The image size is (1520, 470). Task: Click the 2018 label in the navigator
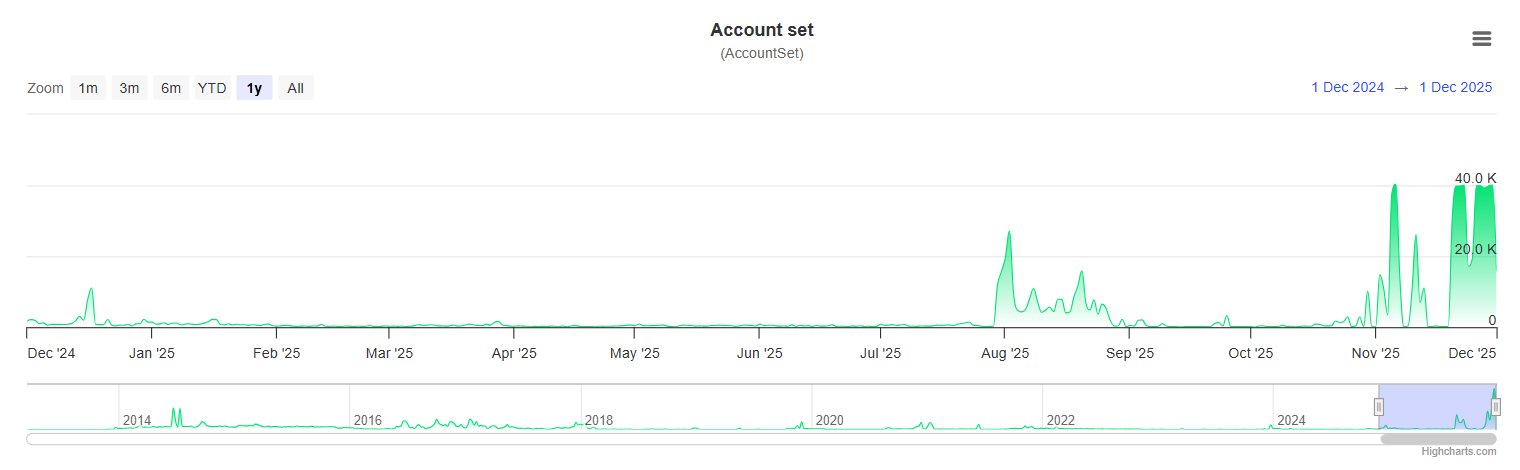600,420
